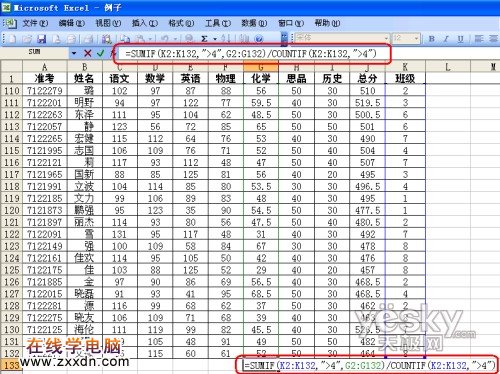Open the 插入 (Insert) menu
Viewport: 500px width, 374px height.
point(144,23)
